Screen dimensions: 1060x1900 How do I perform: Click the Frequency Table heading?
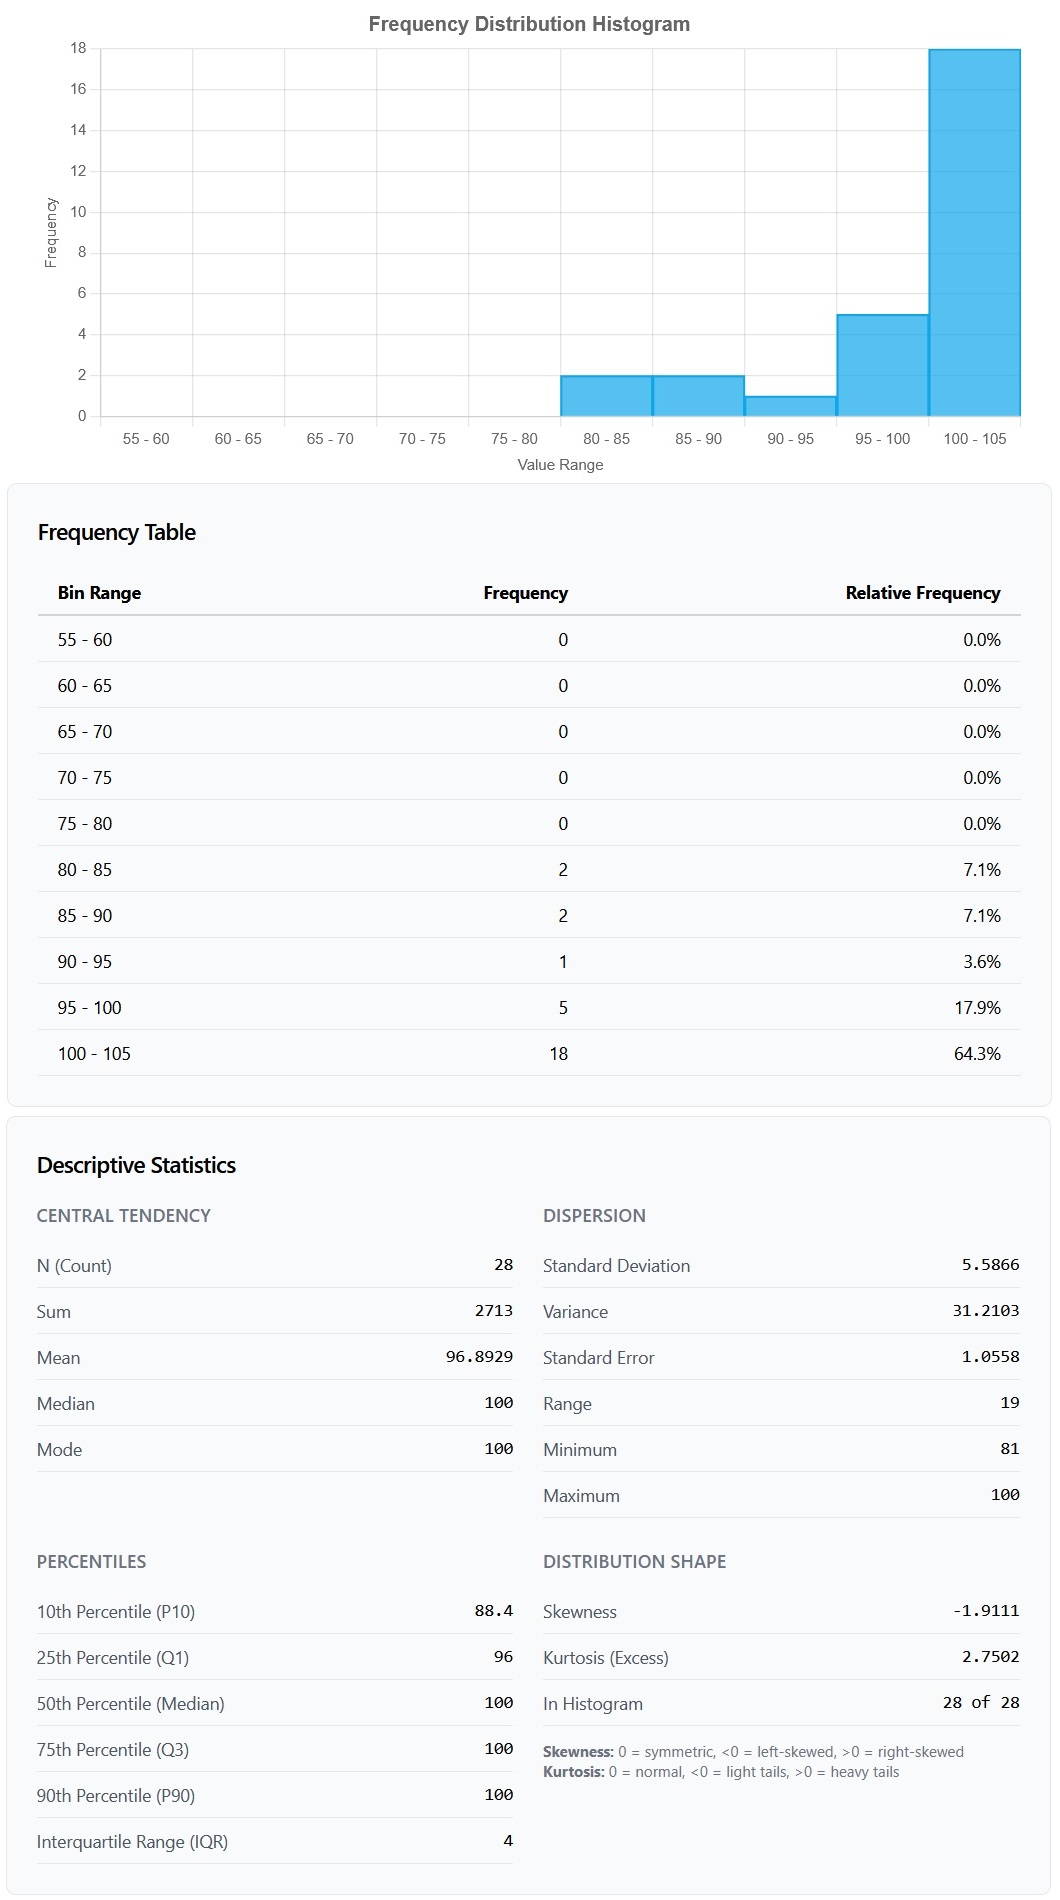tap(117, 532)
